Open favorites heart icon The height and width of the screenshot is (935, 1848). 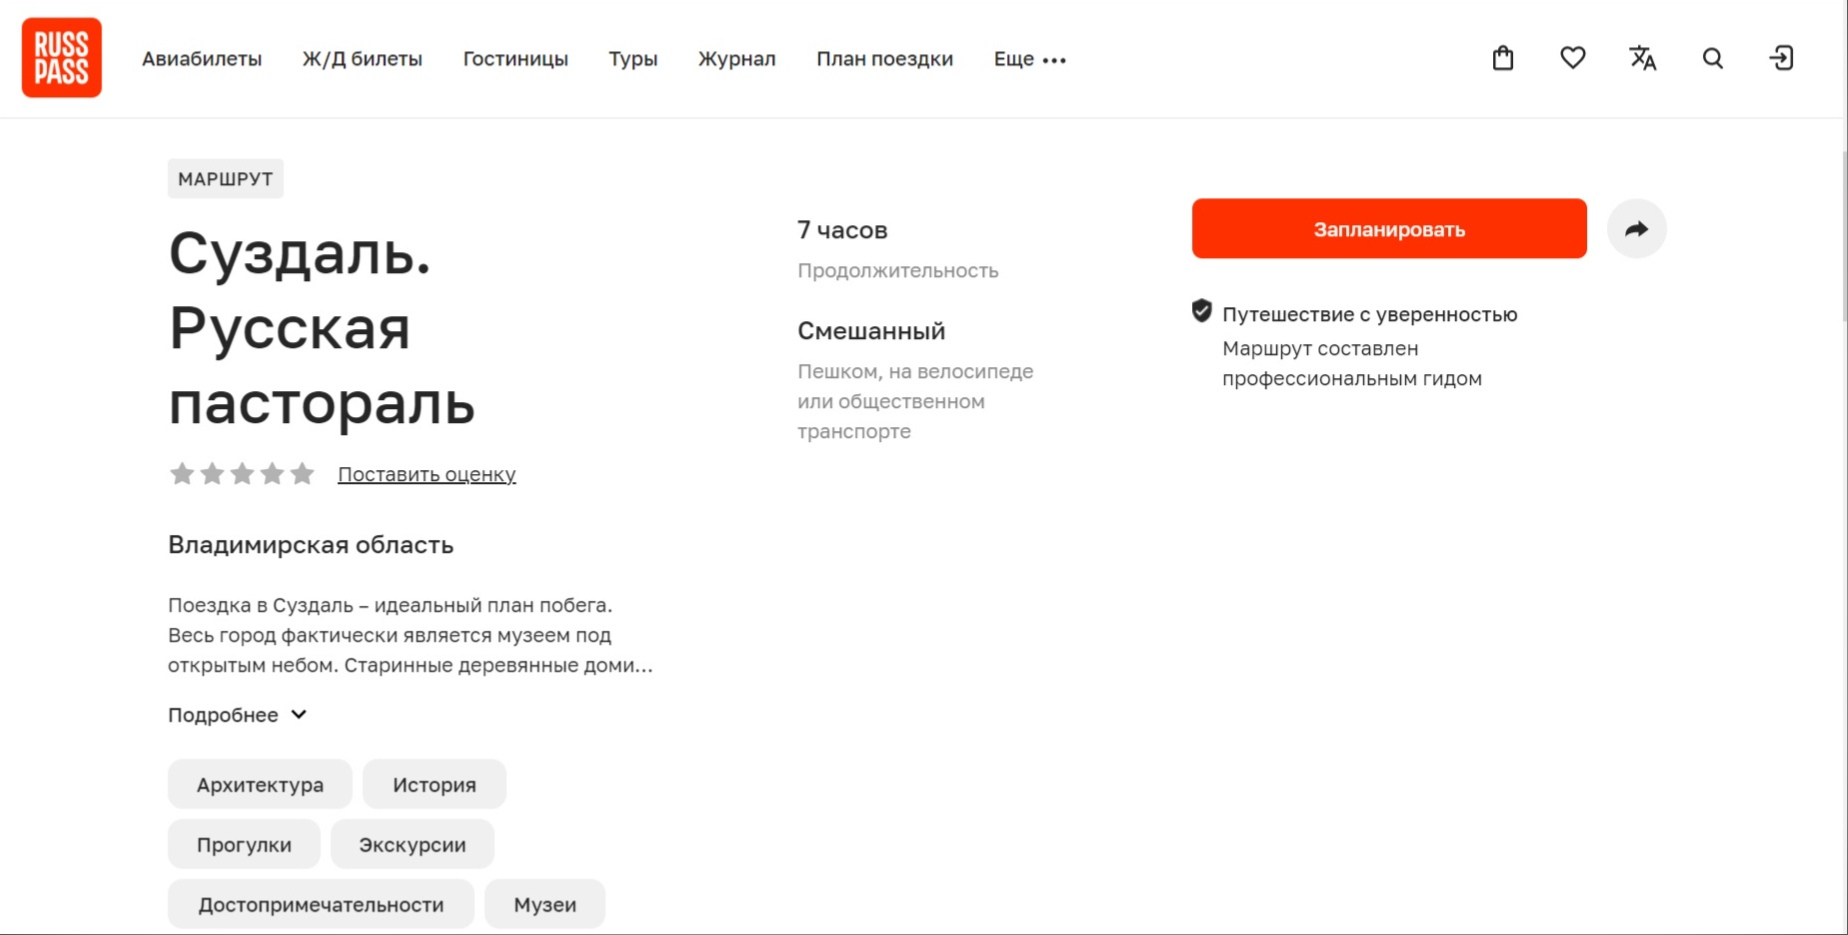click(1572, 59)
